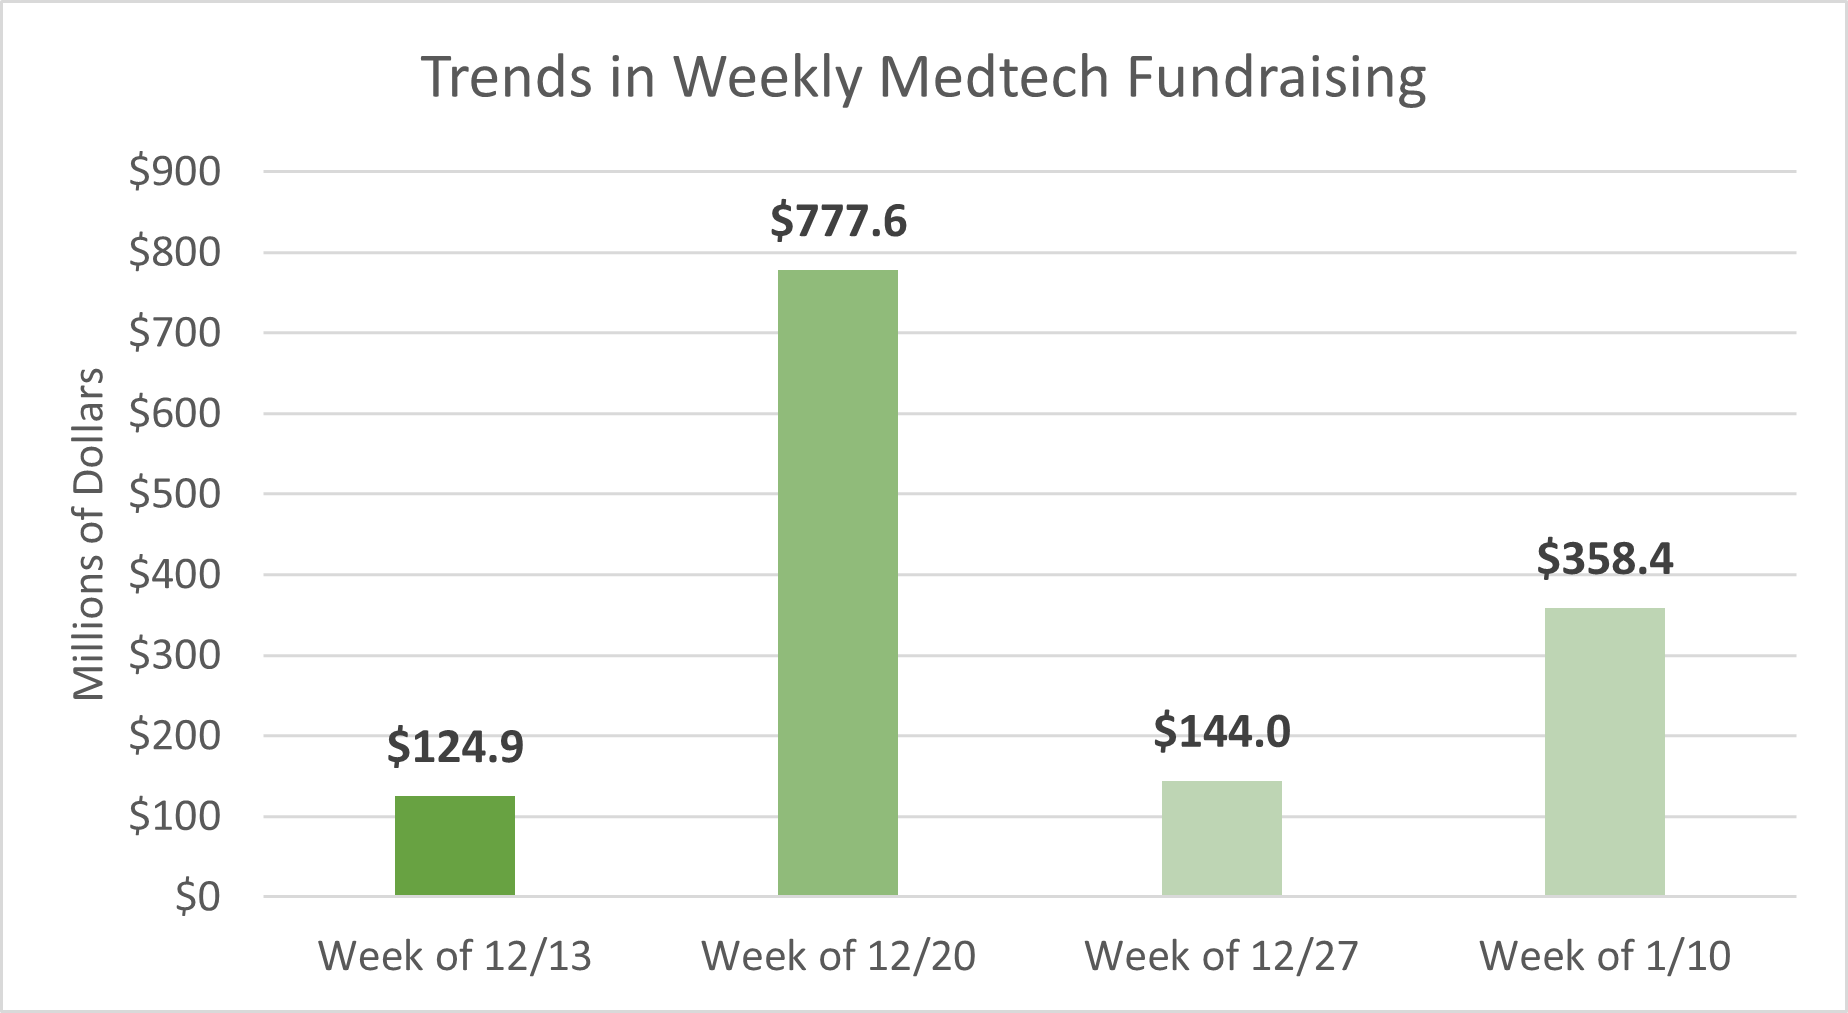Select the $400 vertical axis tick label
This screenshot has height=1013, width=1848.
coord(175,575)
